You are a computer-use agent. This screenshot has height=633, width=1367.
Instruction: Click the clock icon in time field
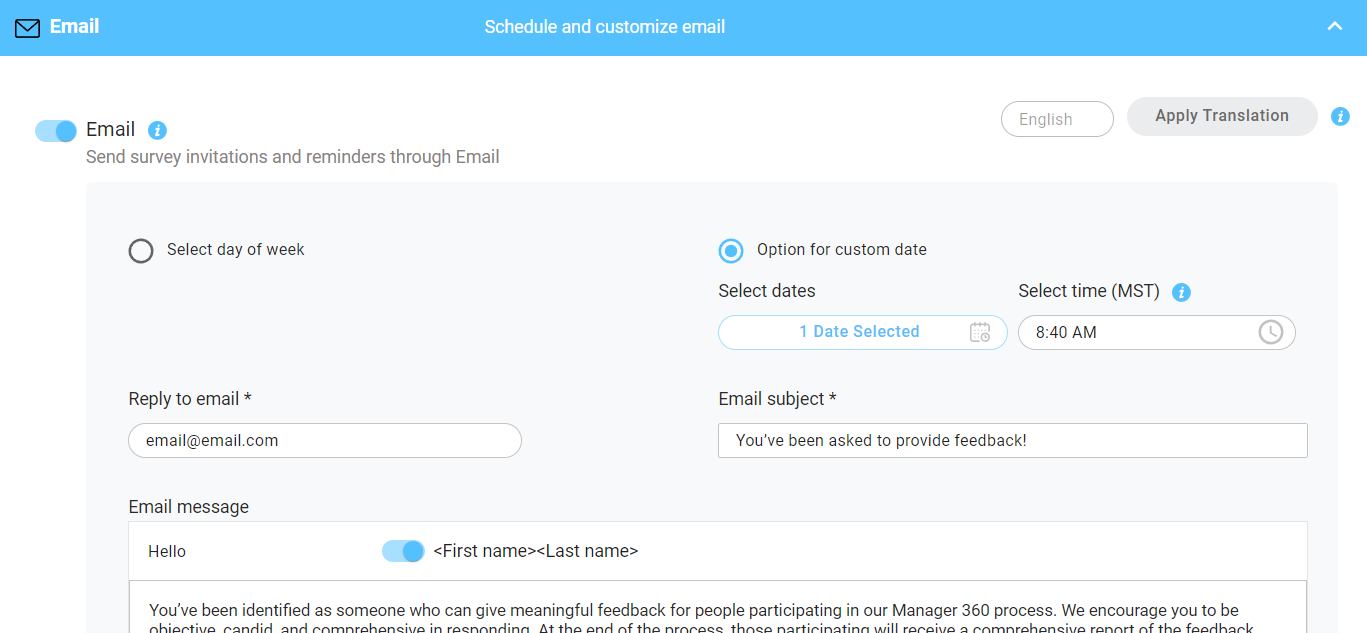click(1270, 332)
